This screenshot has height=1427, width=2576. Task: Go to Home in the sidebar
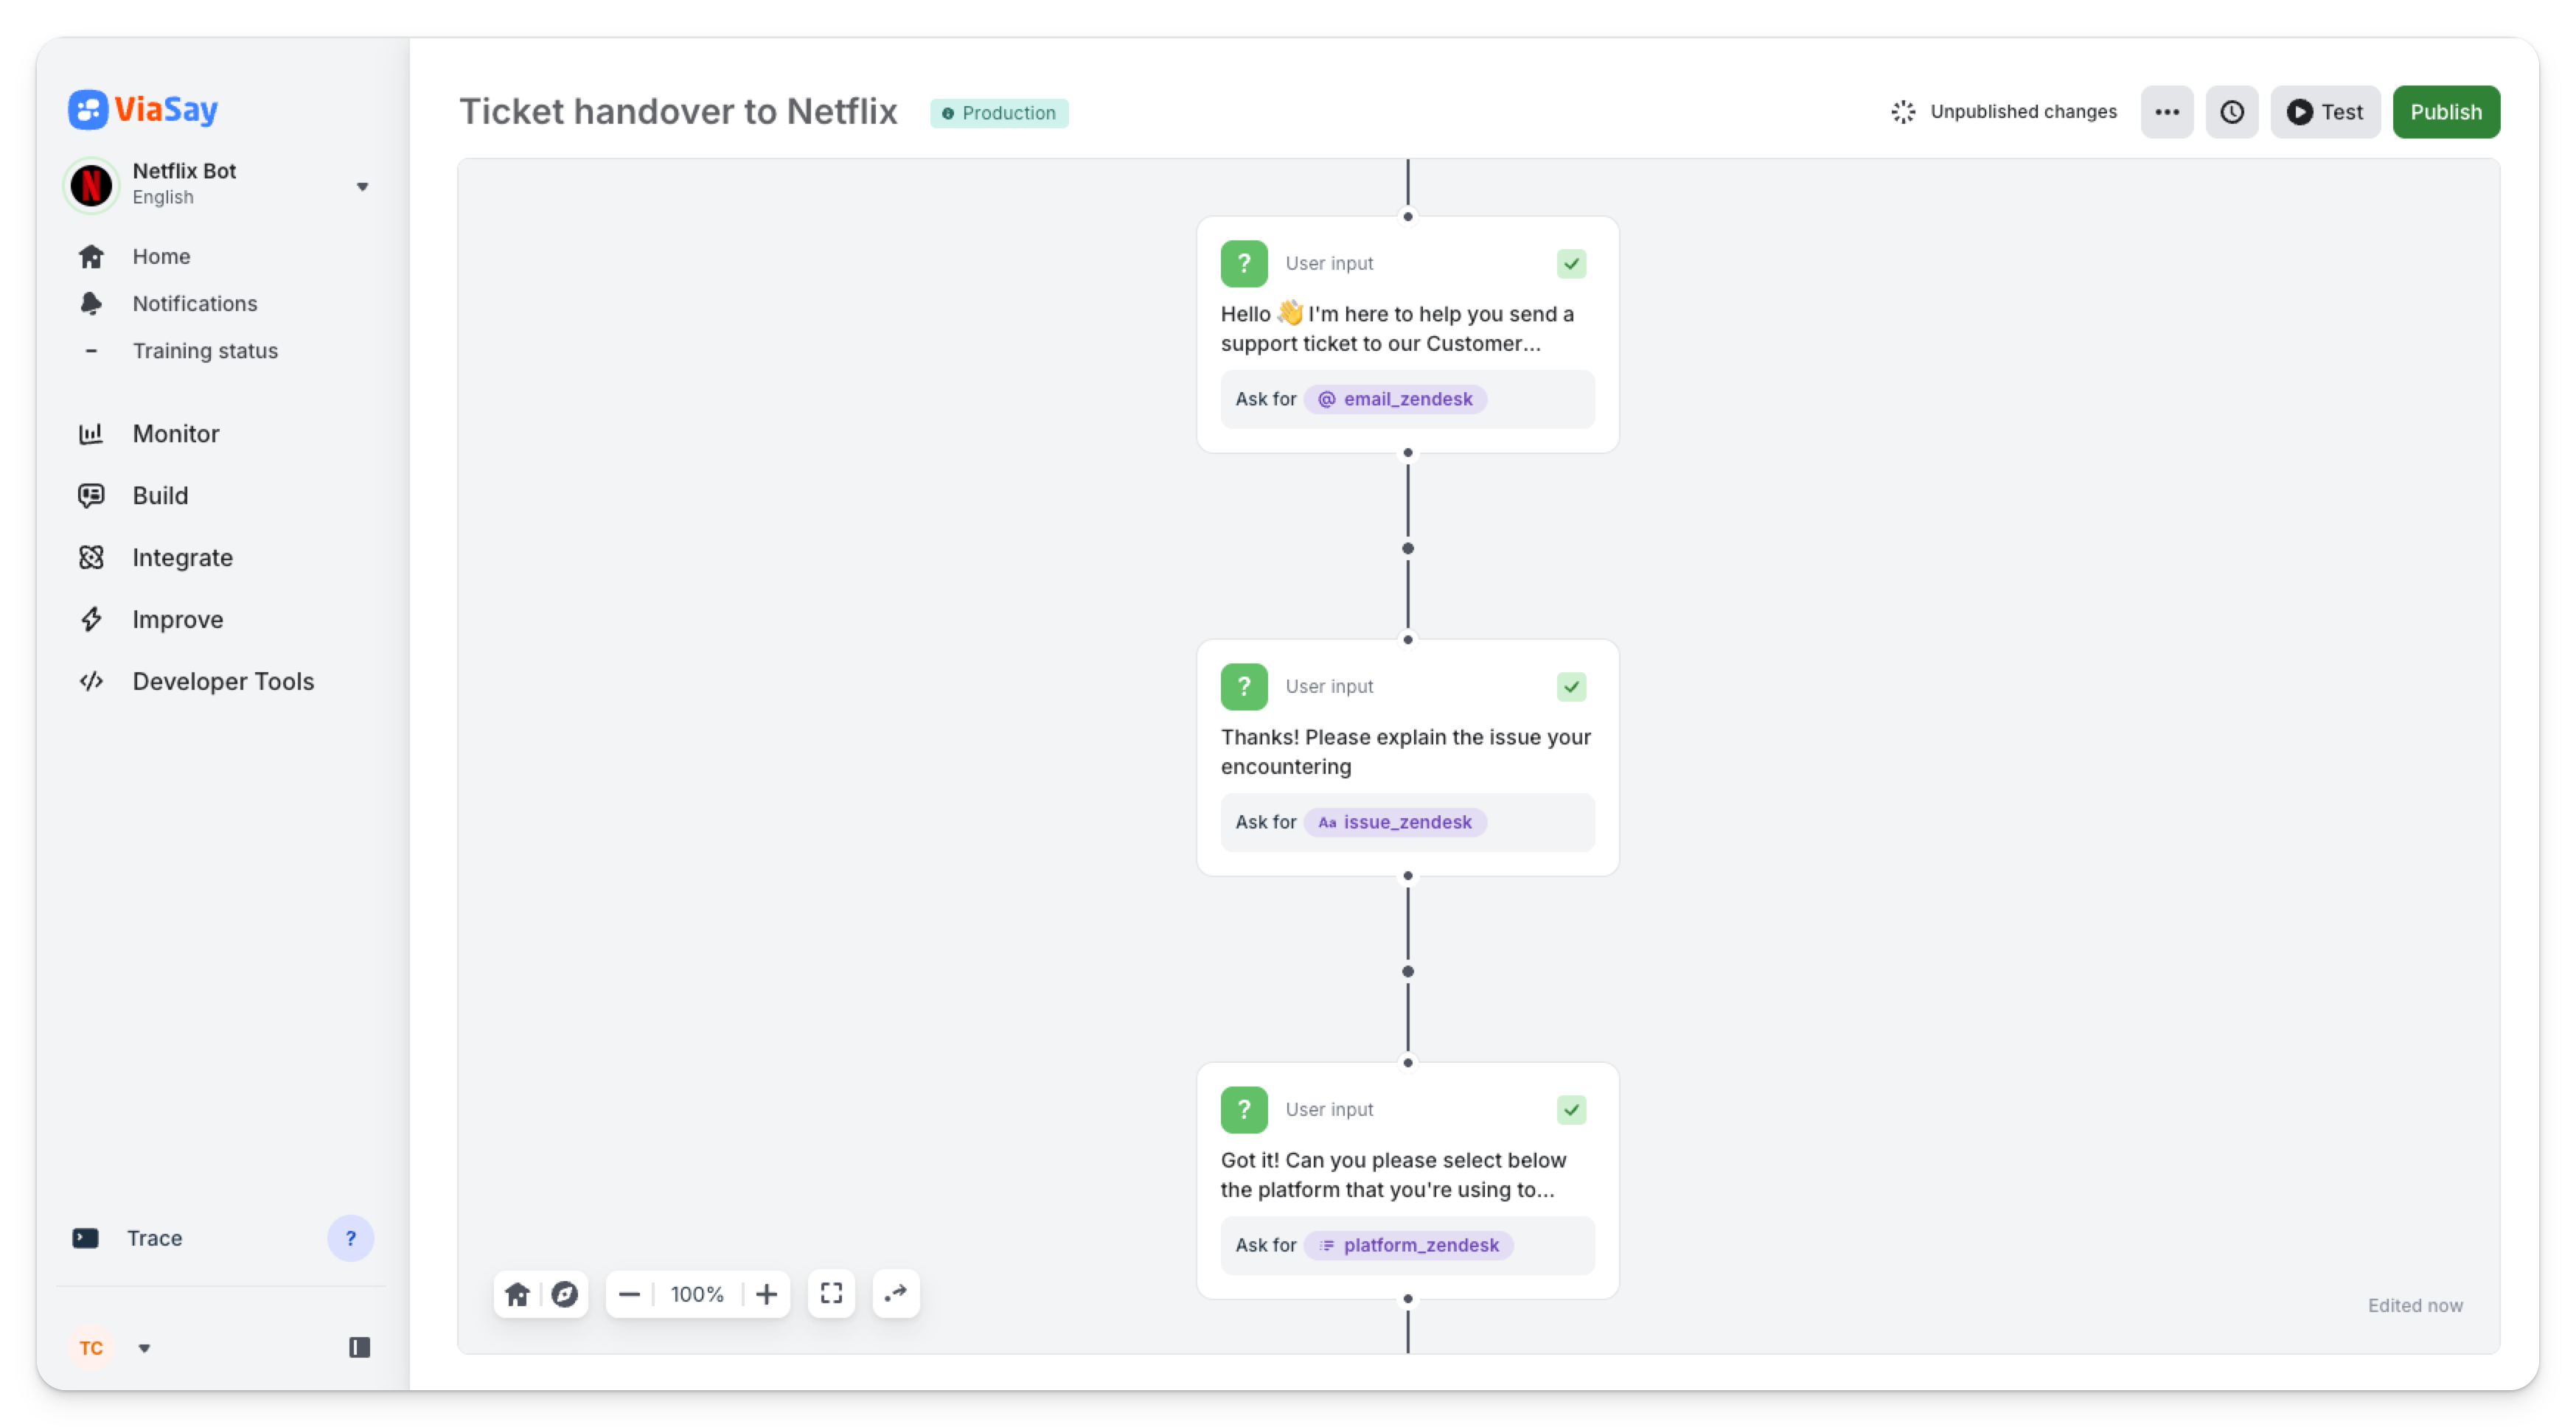click(x=160, y=256)
